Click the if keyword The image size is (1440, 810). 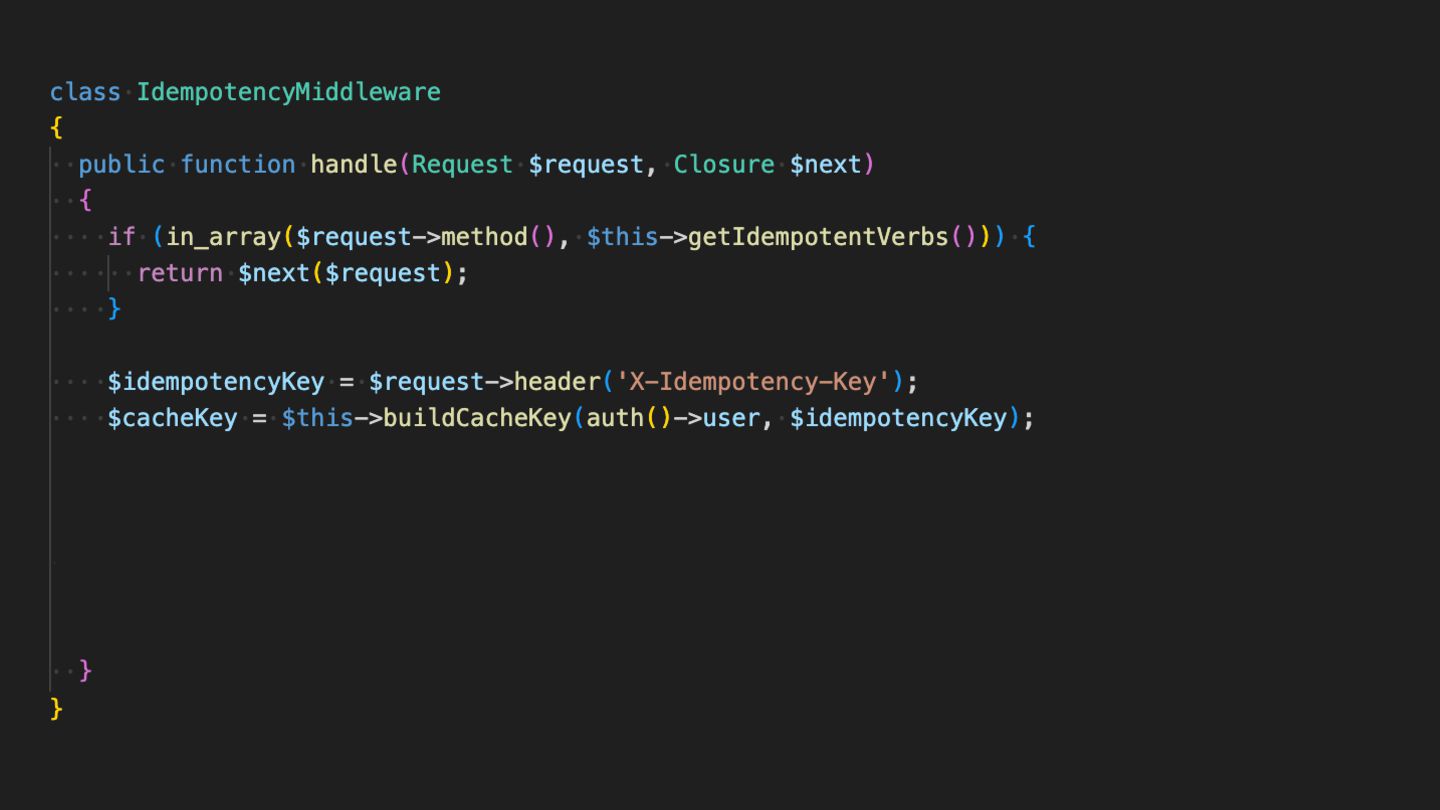pos(122,237)
